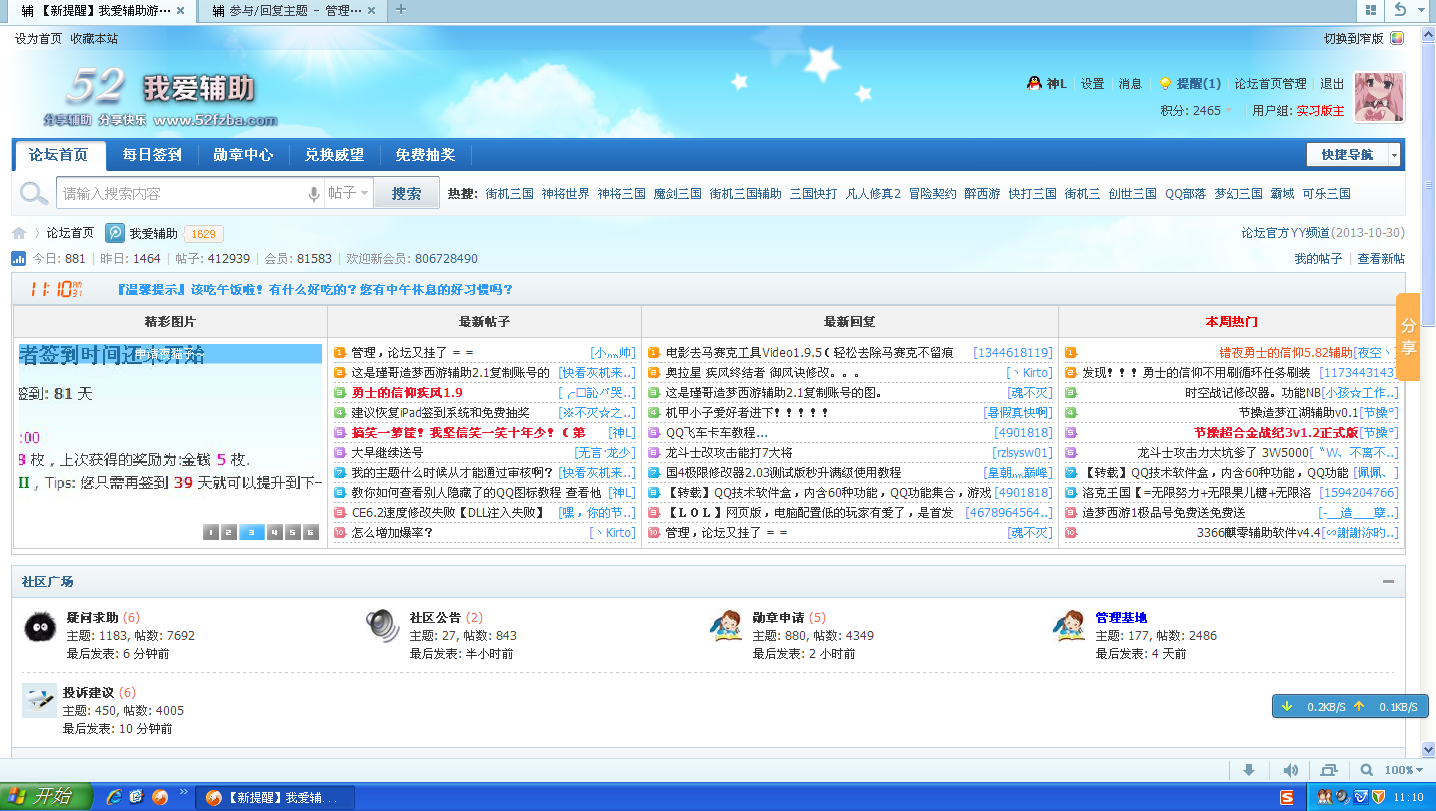Click the zoom magnifier icon in status bar
The width and height of the screenshot is (1436, 811).
1367,770
